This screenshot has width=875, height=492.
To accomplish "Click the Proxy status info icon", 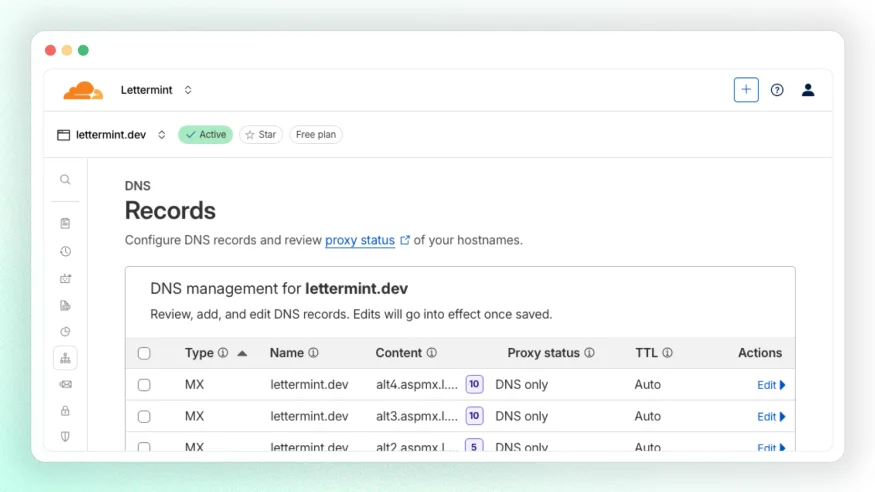I will click(589, 353).
